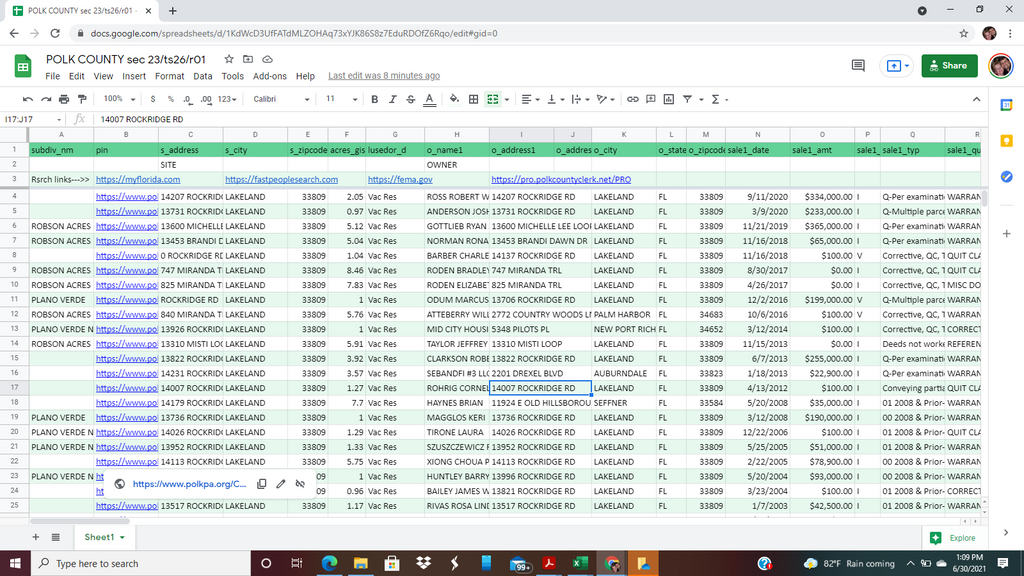
Task: Edit link pencil icon in popup
Action: (281, 484)
